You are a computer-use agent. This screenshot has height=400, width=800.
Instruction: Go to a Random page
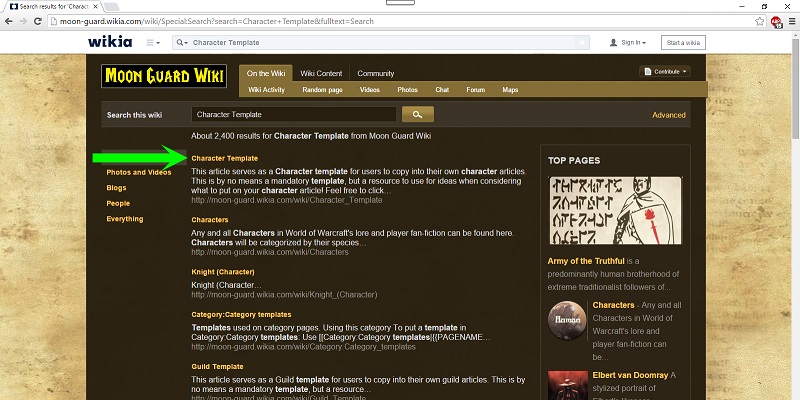[322, 90]
